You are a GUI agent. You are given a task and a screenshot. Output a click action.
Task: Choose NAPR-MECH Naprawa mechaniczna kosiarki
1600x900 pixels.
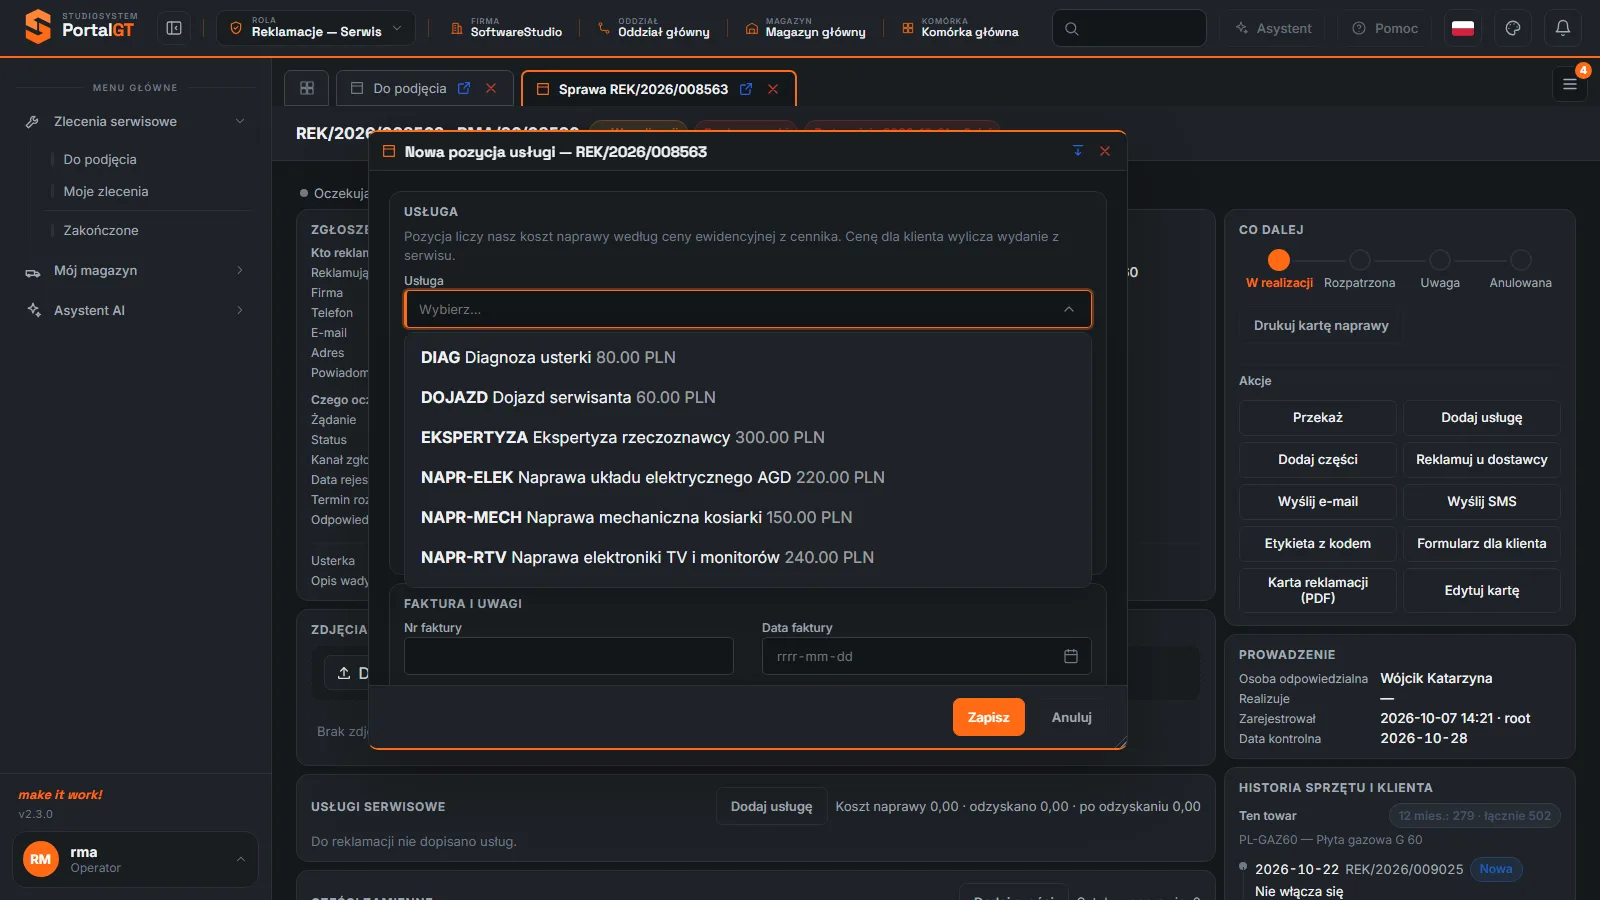point(748,517)
